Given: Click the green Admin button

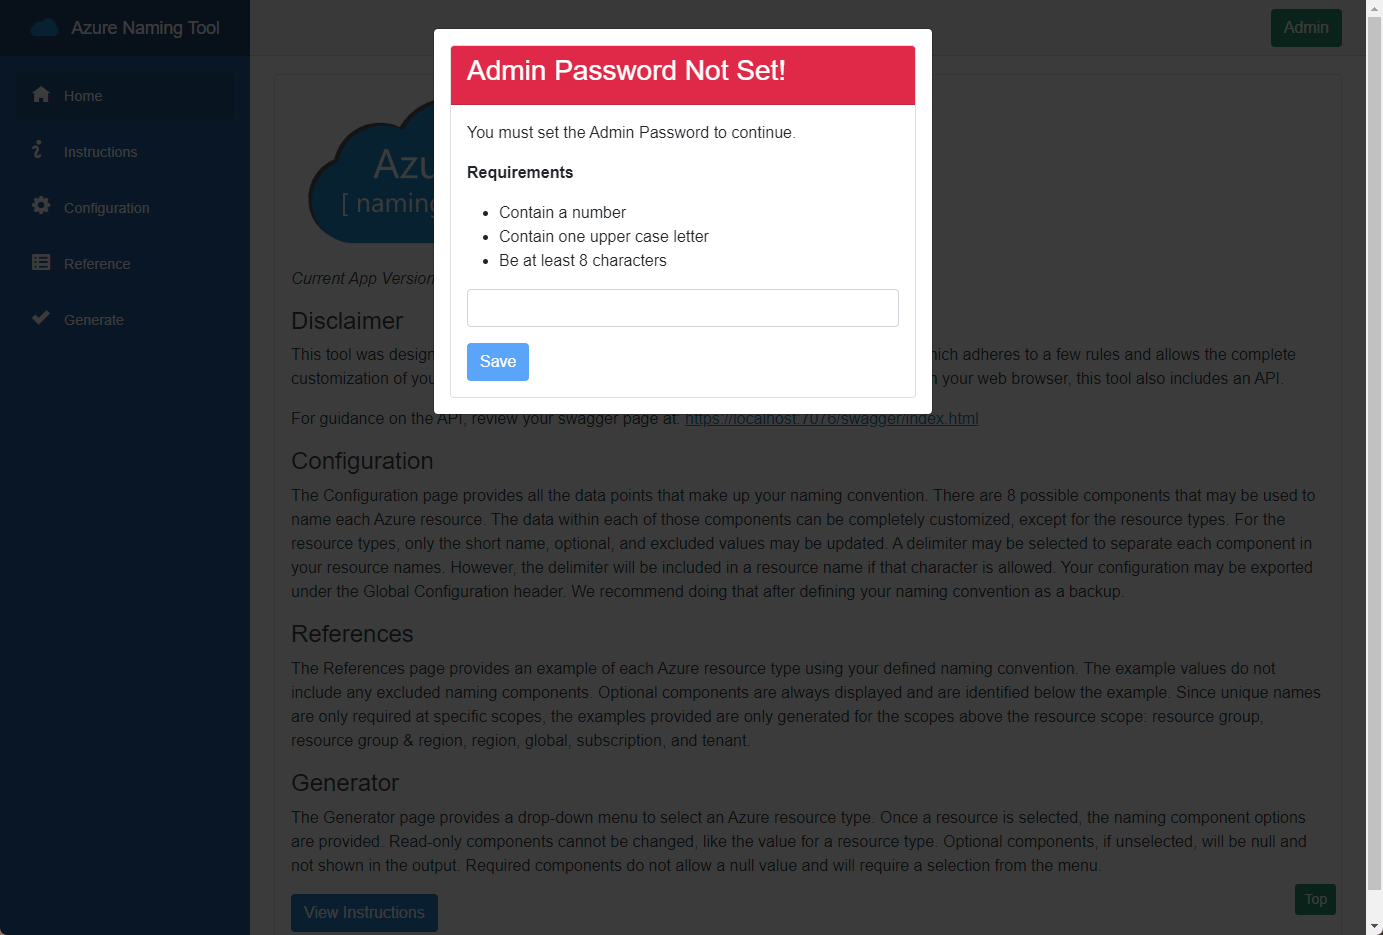Looking at the screenshot, I should tap(1306, 27).
